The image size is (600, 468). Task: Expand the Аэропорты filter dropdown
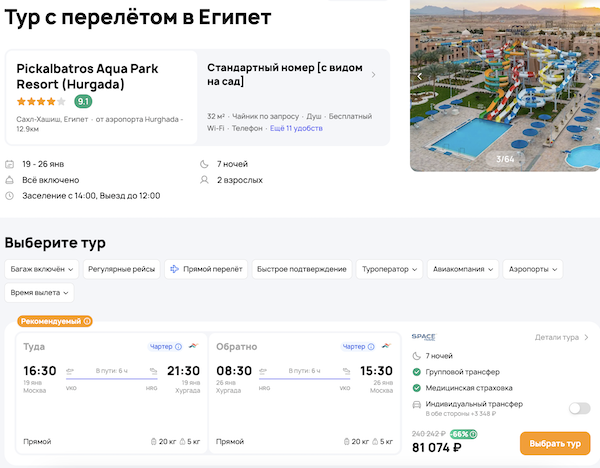[532, 269]
